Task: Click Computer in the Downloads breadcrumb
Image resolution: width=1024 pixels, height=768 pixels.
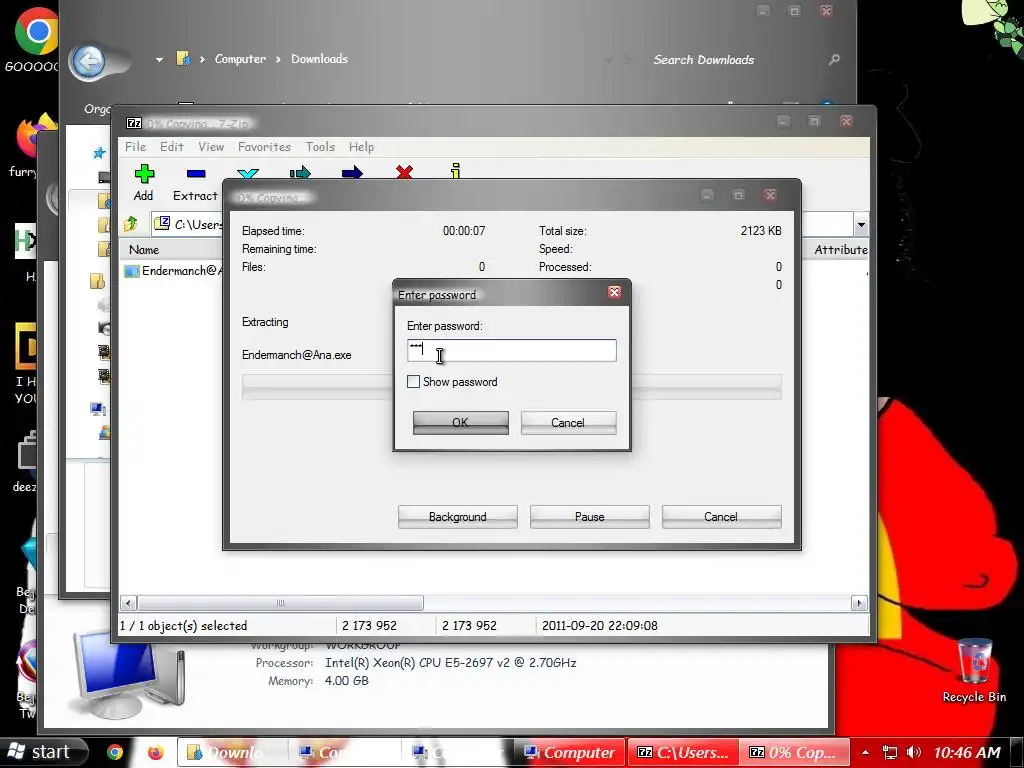Action: coord(240,59)
